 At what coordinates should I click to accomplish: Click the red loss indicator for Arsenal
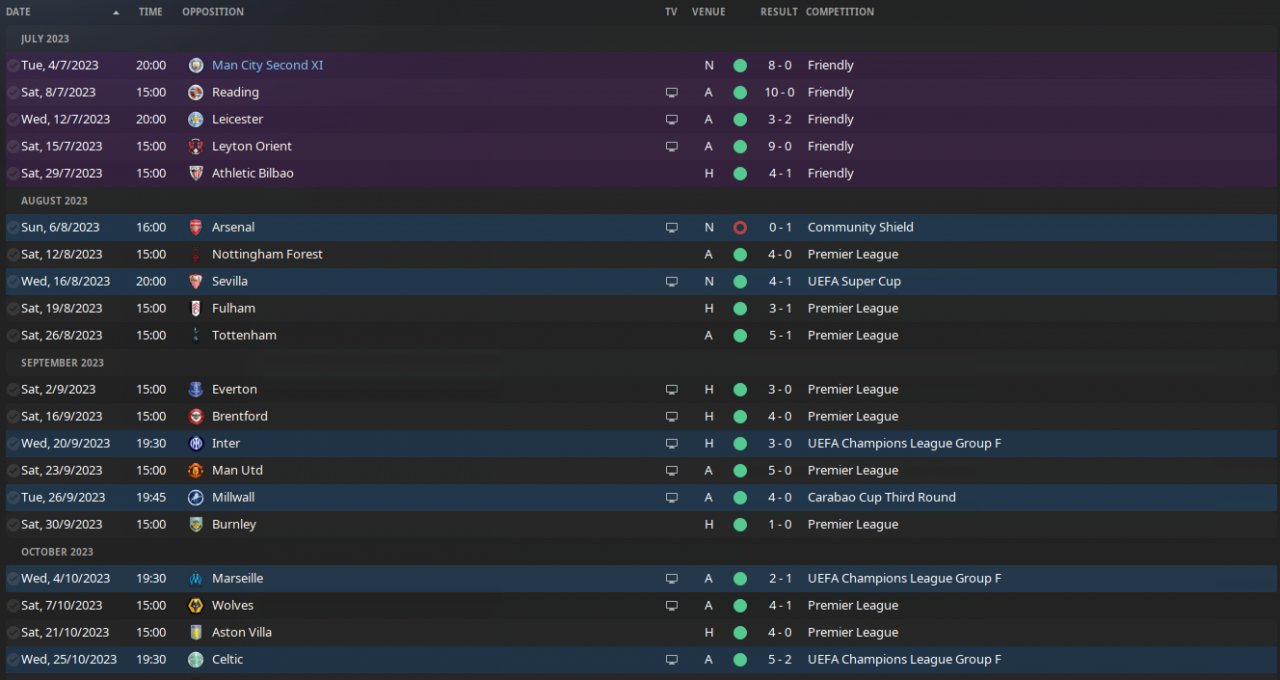[x=740, y=227]
